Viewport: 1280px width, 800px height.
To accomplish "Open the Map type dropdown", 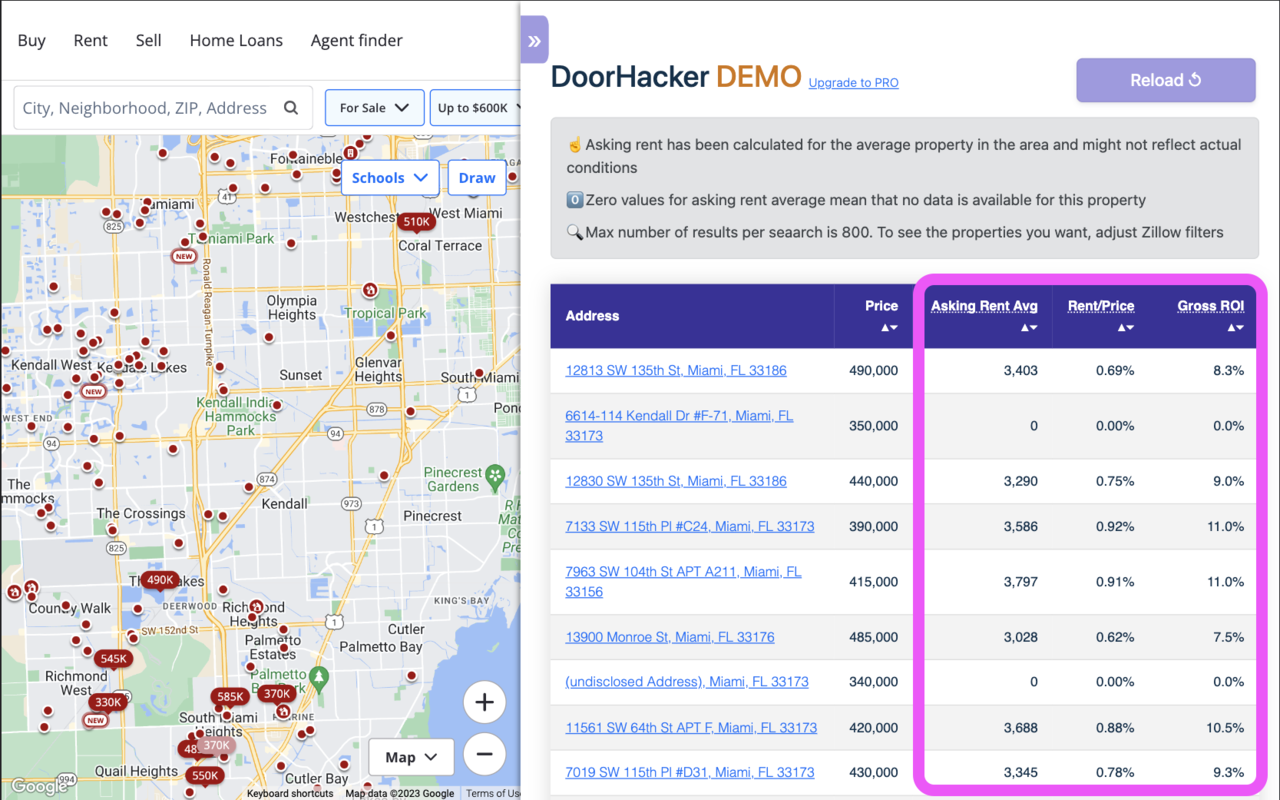I will click(x=410, y=757).
